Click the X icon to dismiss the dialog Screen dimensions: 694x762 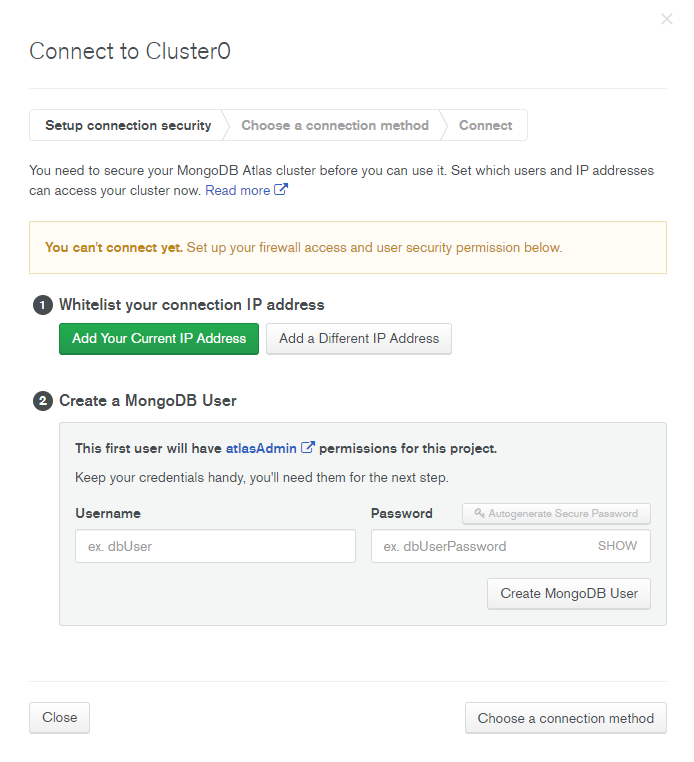667,19
